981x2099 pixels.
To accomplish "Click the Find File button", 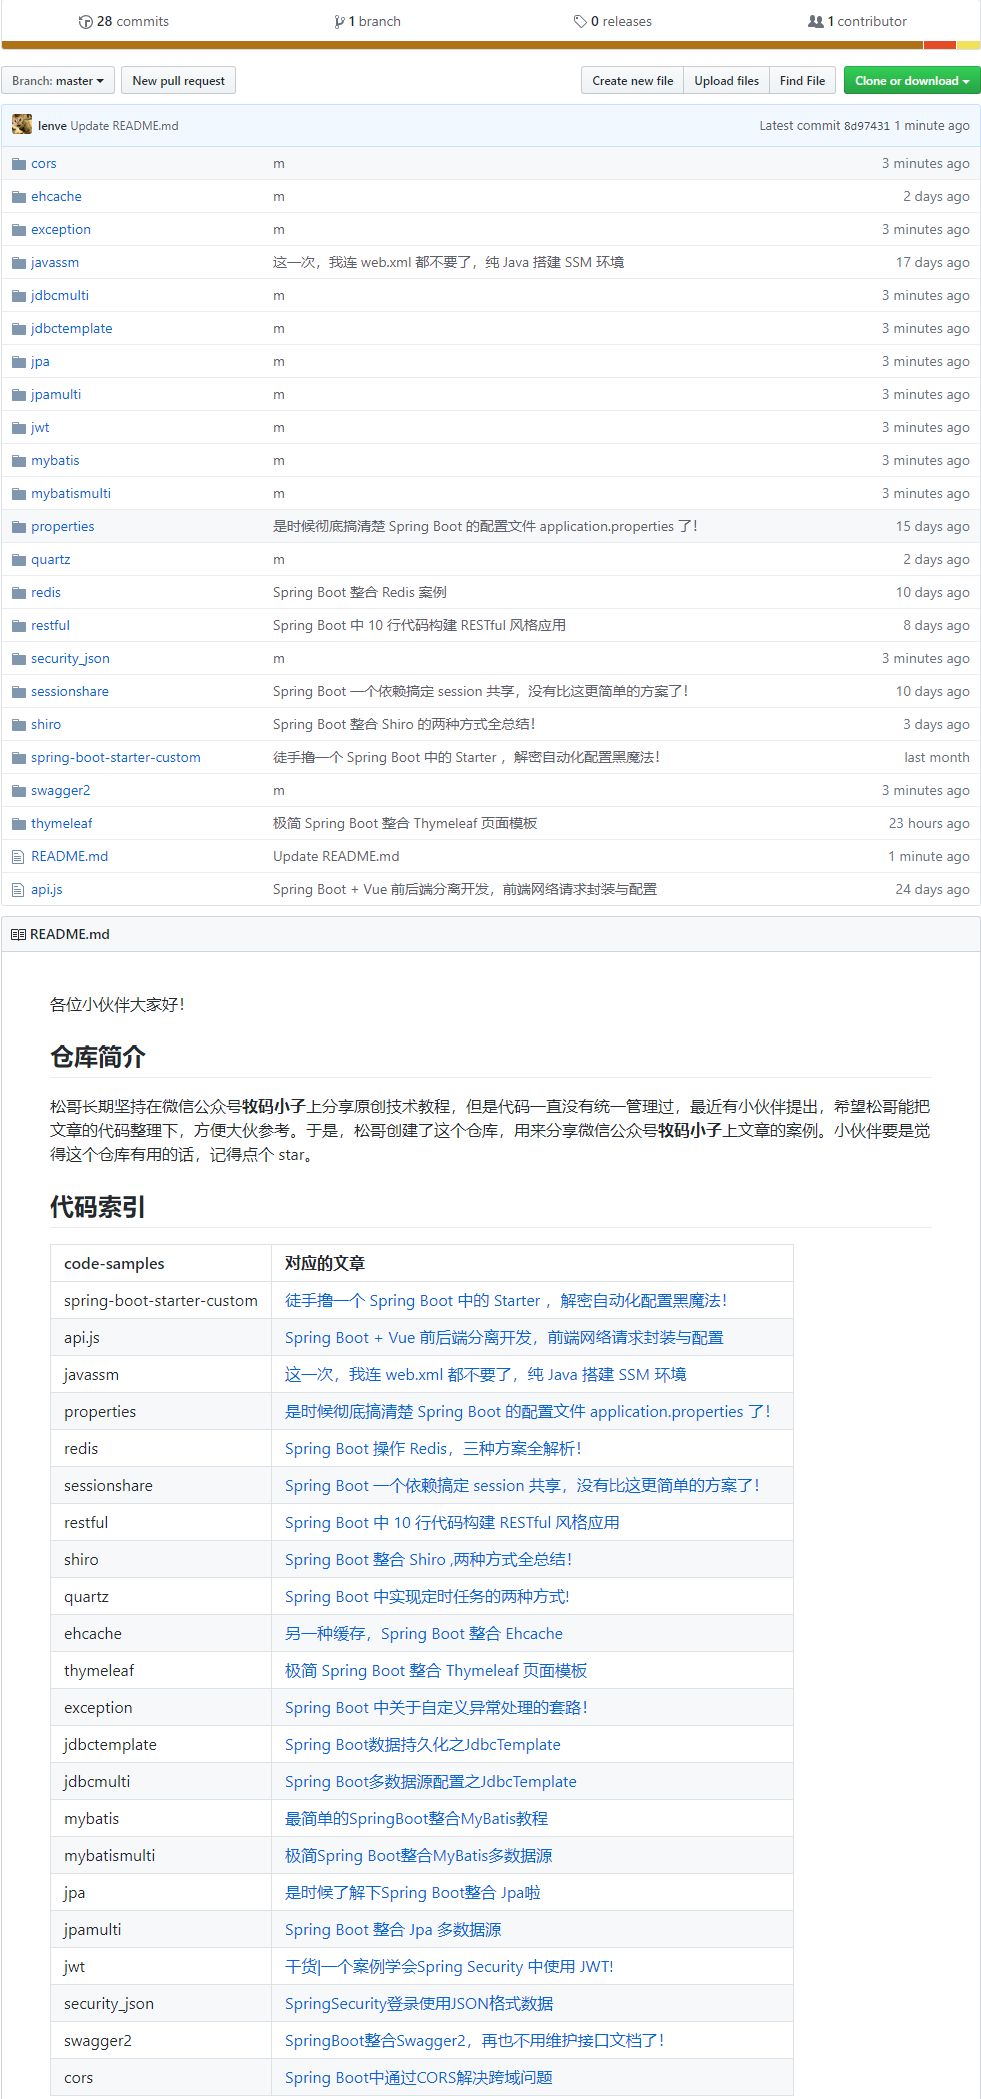I will [x=802, y=81].
